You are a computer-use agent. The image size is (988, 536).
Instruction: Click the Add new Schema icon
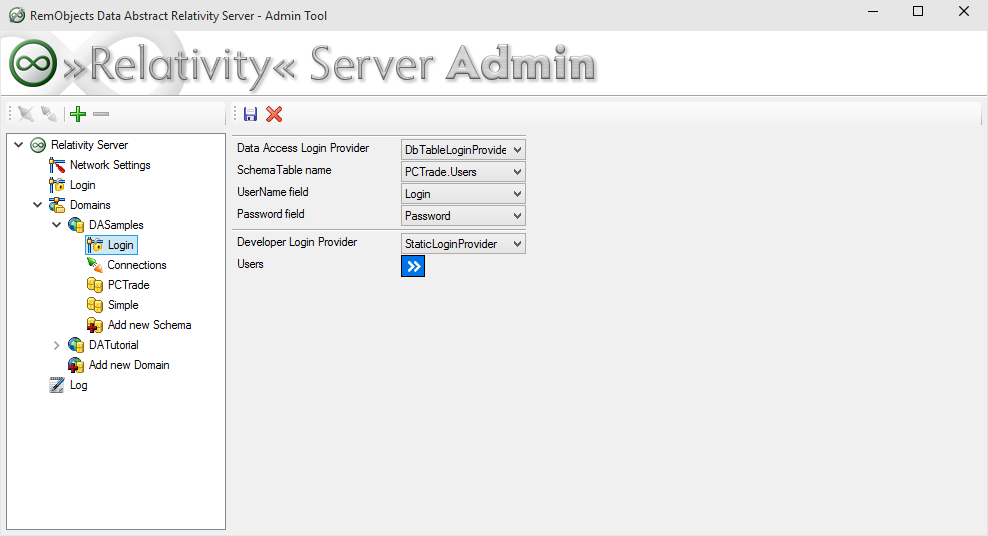95,325
